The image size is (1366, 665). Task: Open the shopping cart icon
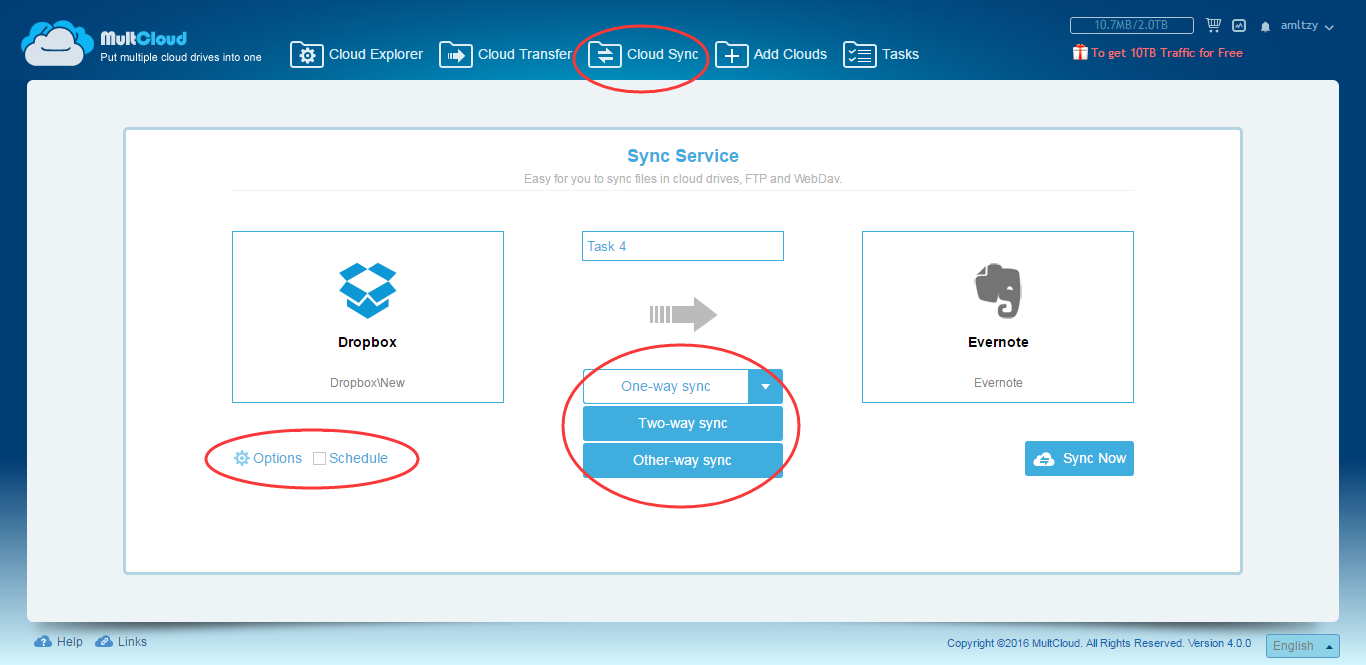pyautogui.click(x=1214, y=25)
